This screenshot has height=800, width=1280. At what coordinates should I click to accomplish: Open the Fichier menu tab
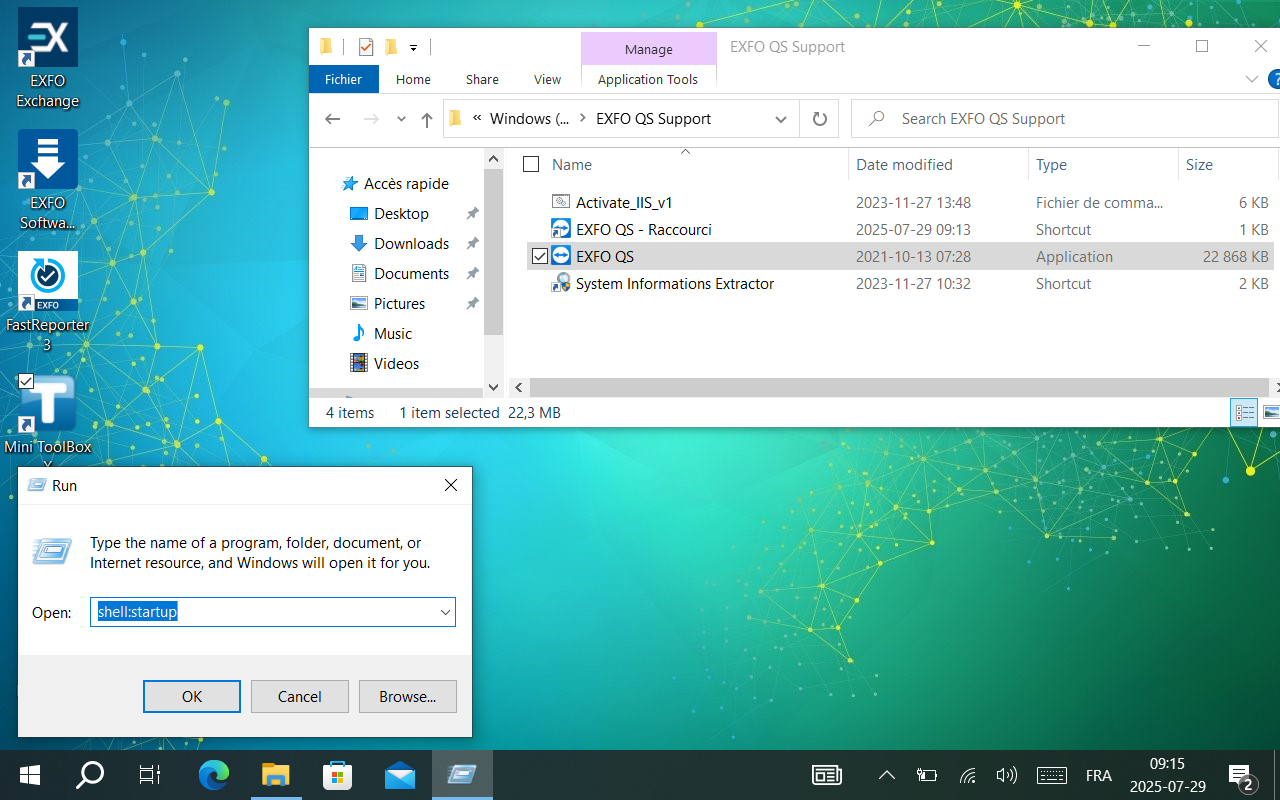[x=344, y=79]
